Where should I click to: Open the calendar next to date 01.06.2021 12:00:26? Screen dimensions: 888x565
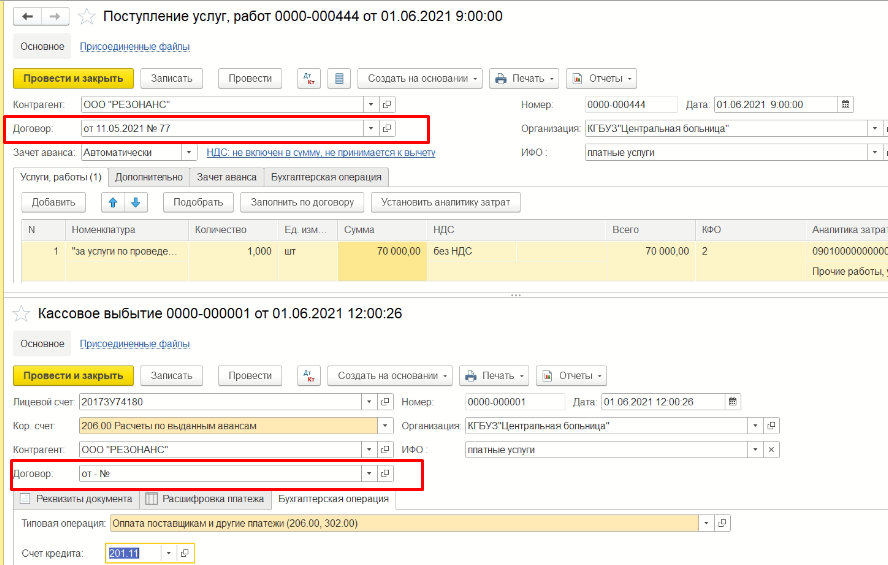point(733,402)
